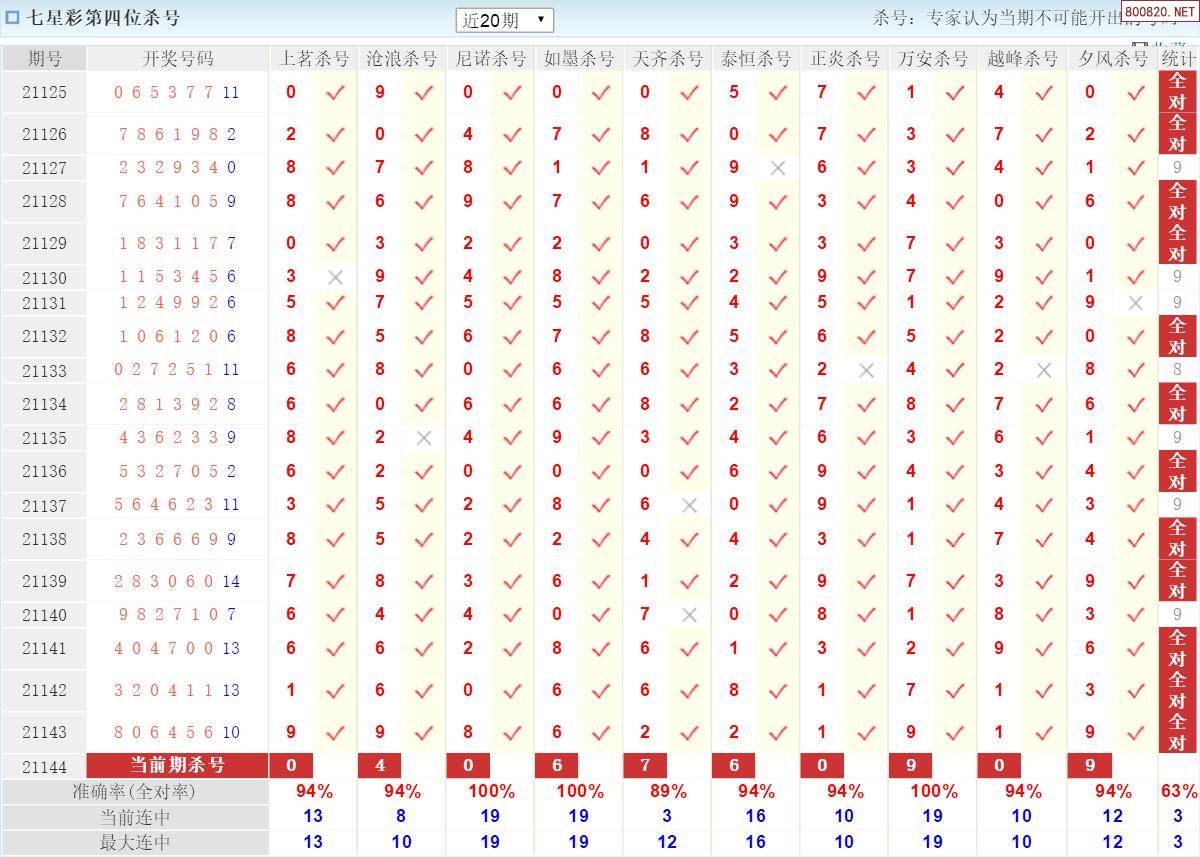Image resolution: width=1200 pixels, height=857 pixels.
Task: Click the check mark in row 21143 夕风杀号
Action: (x=1135, y=732)
